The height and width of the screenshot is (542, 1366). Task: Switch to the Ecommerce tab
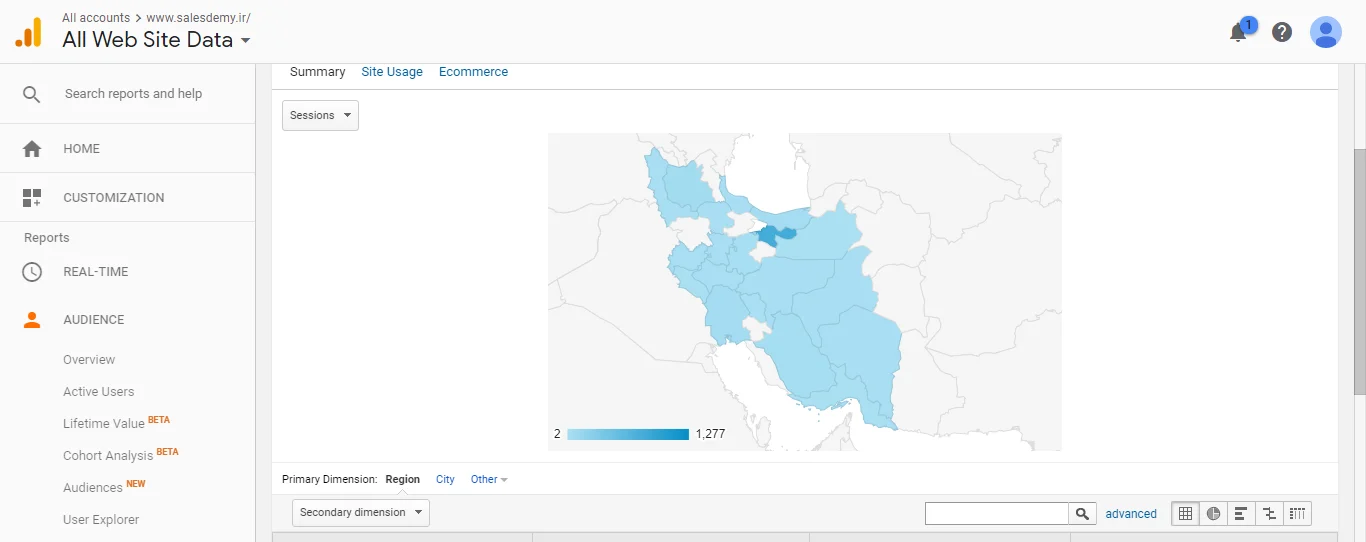(473, 72)
